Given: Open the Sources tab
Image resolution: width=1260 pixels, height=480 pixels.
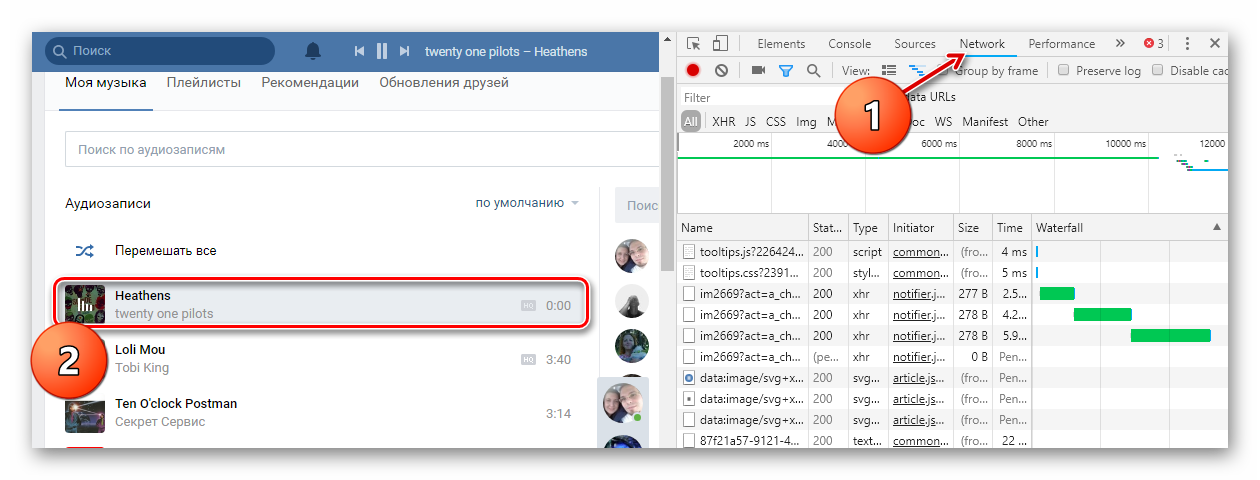Looking at the screenshot, I should [915, 44].
